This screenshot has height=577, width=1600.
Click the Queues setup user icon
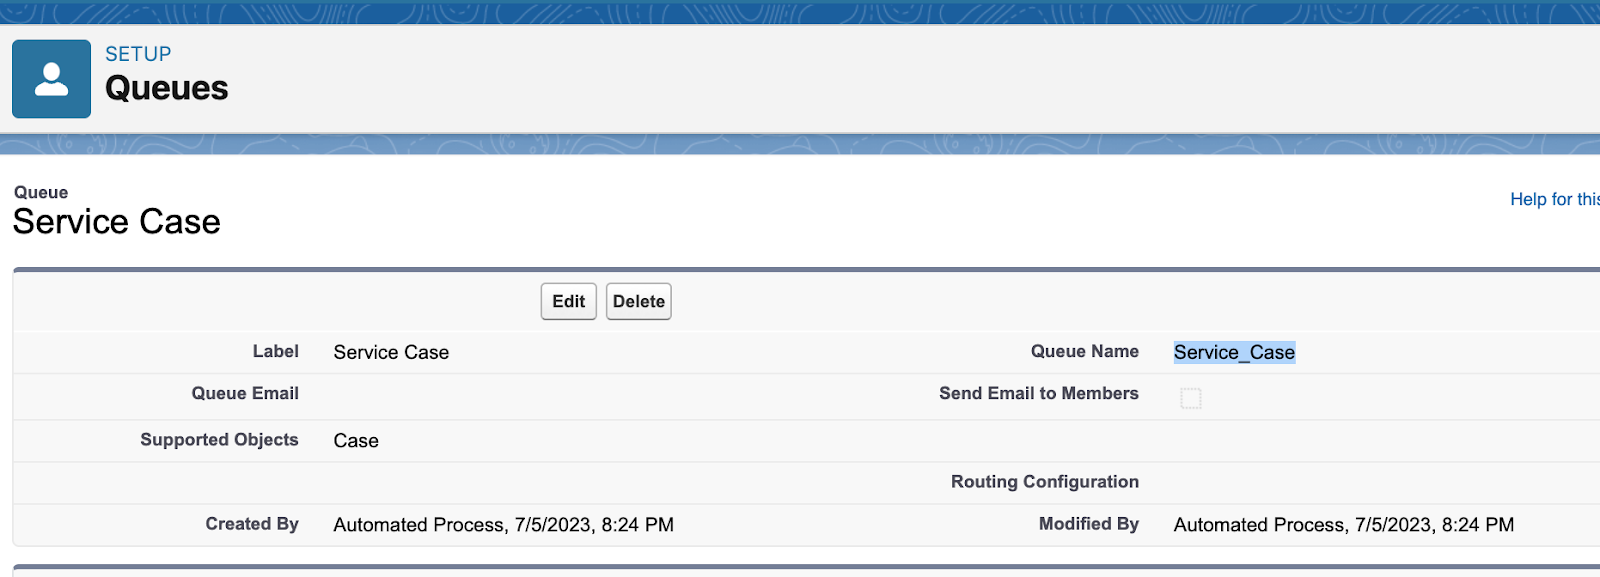(x=51, y=79)
